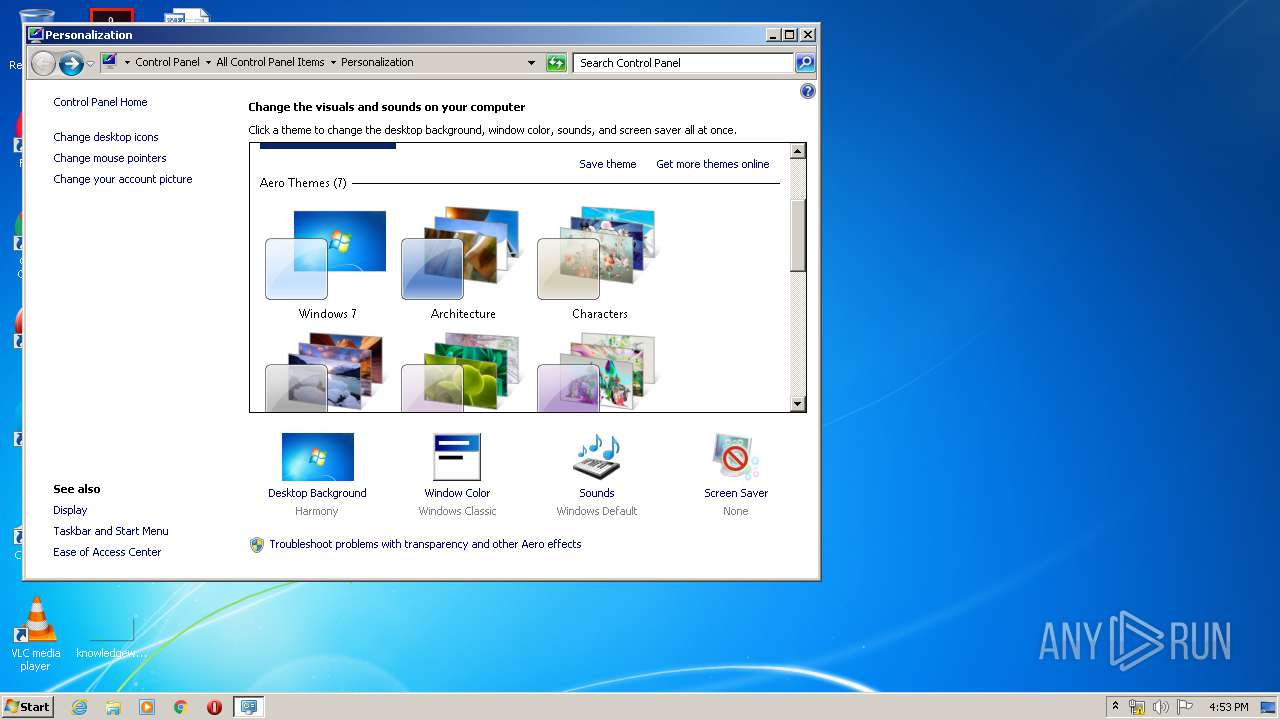Open Taskbar and Start Menu link
This screenshot has width=1280, height=720.
[111, 531]
